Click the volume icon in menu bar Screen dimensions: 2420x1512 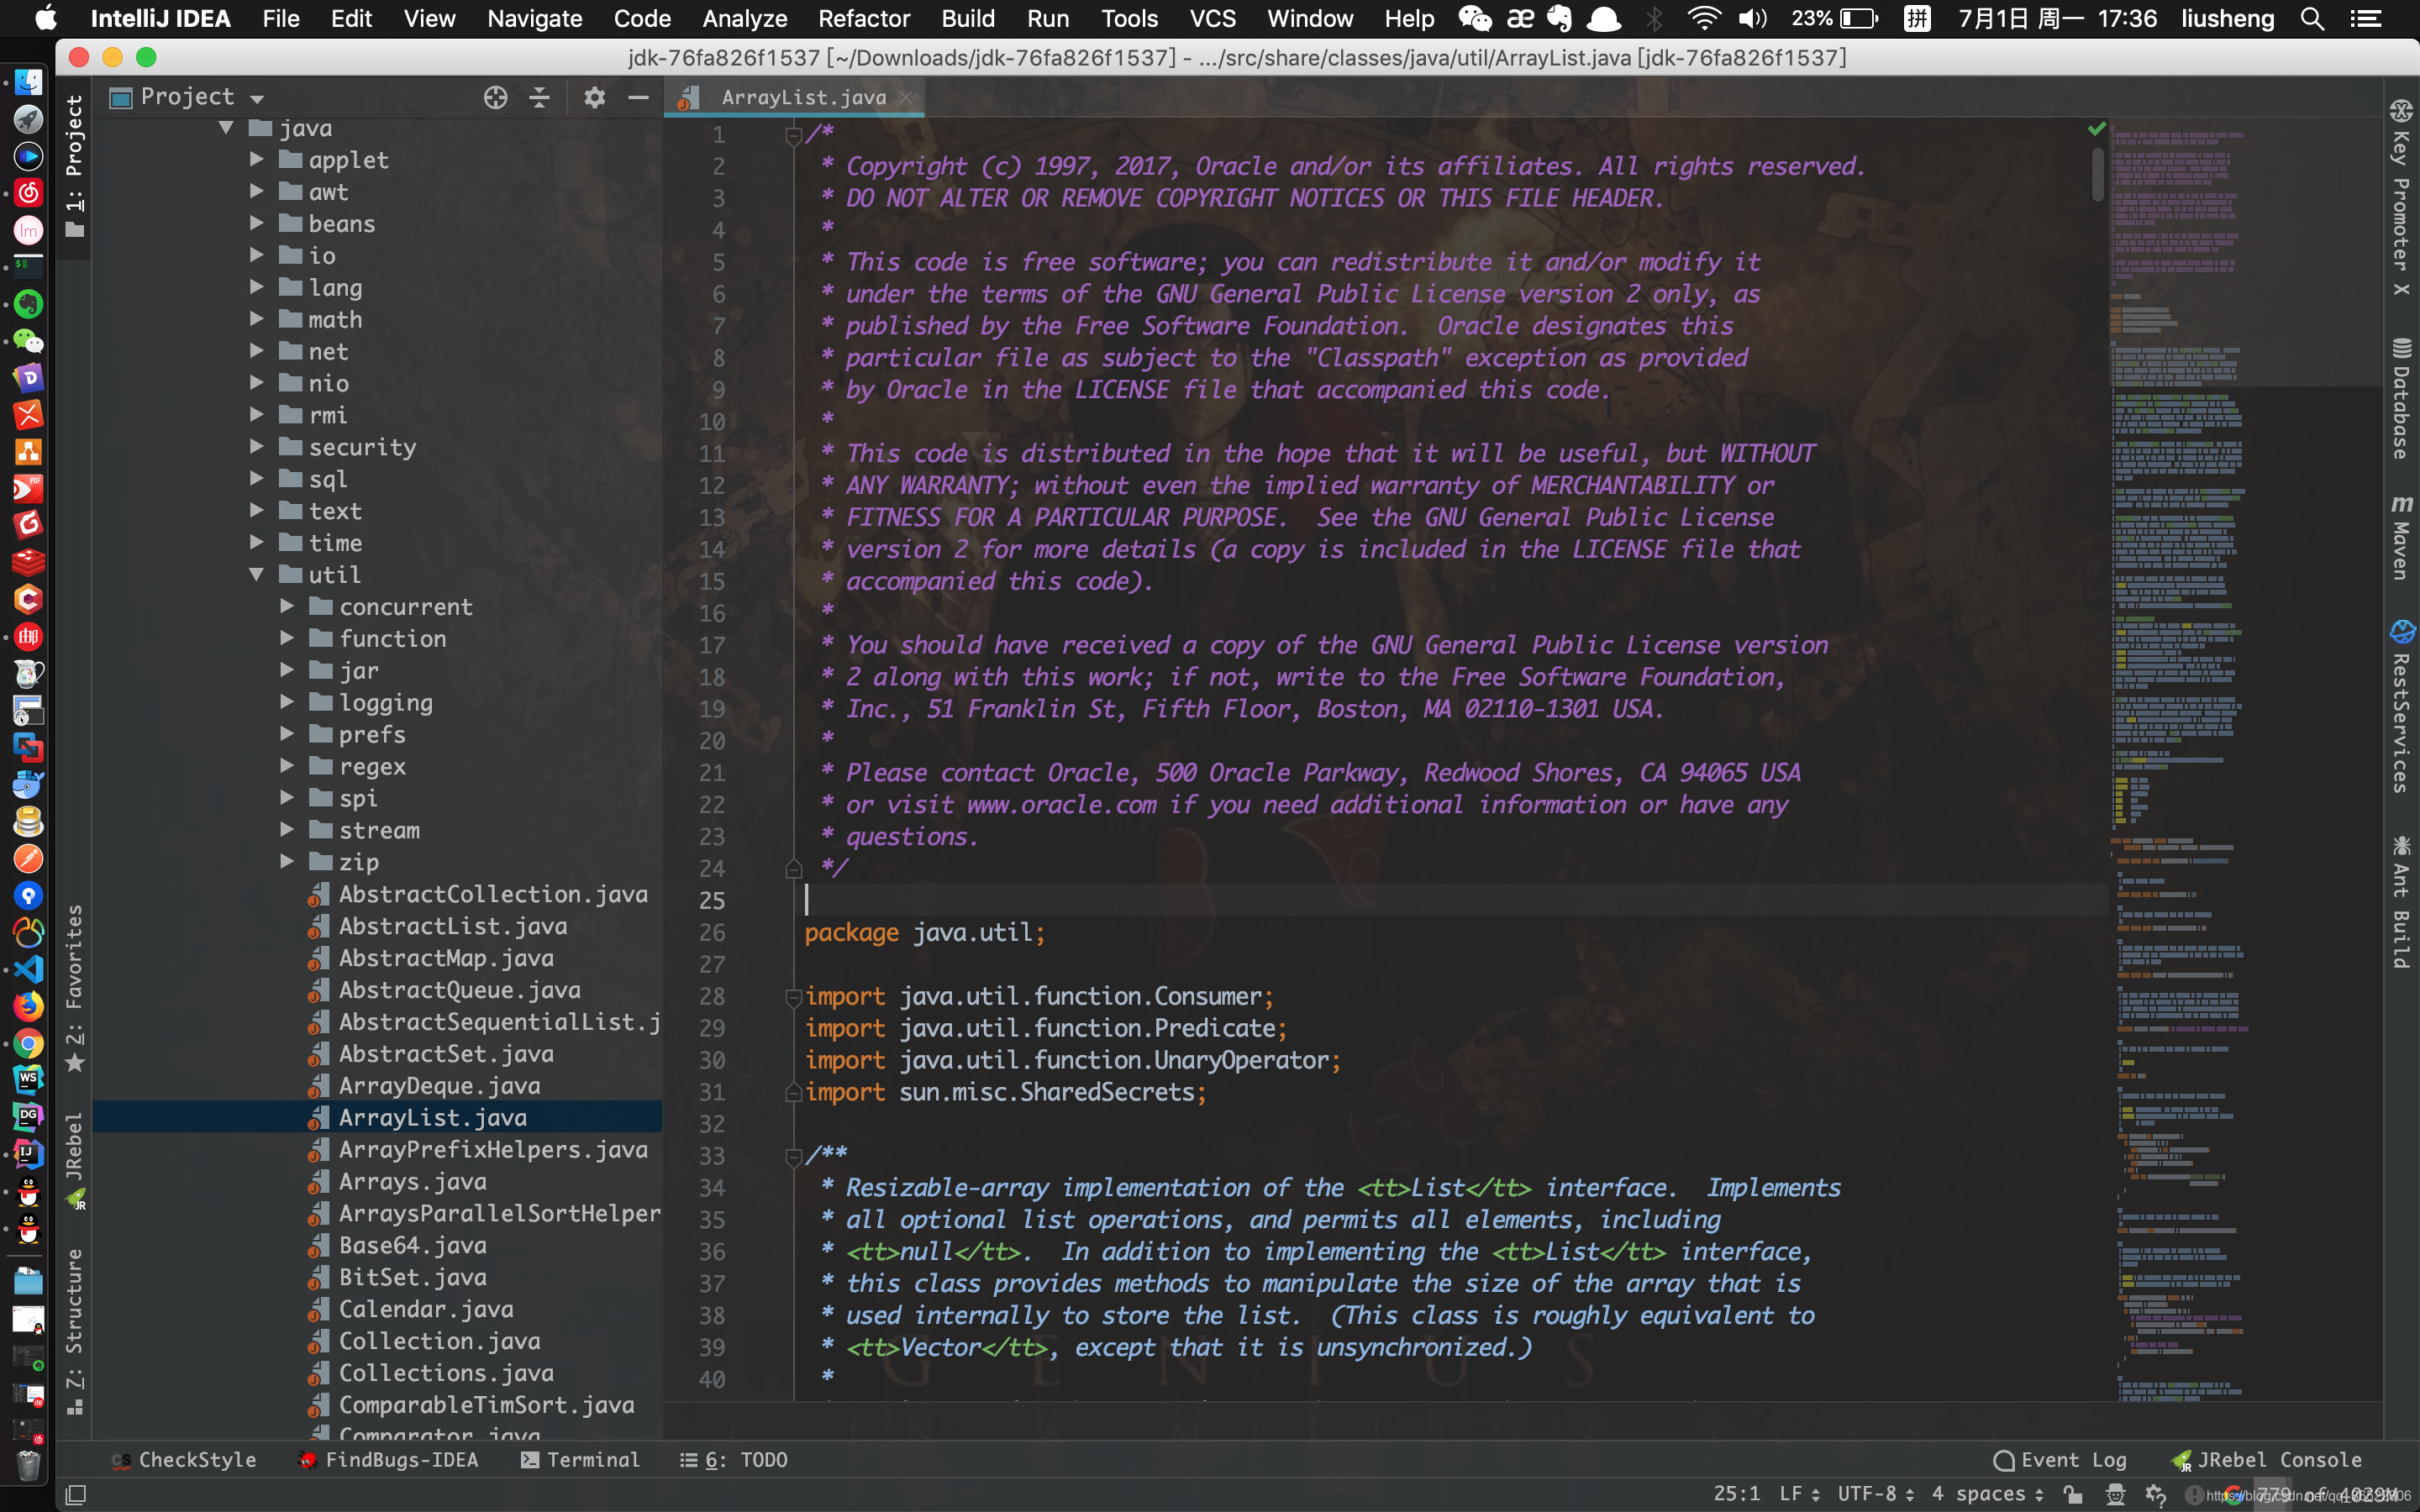(1753, 18)
